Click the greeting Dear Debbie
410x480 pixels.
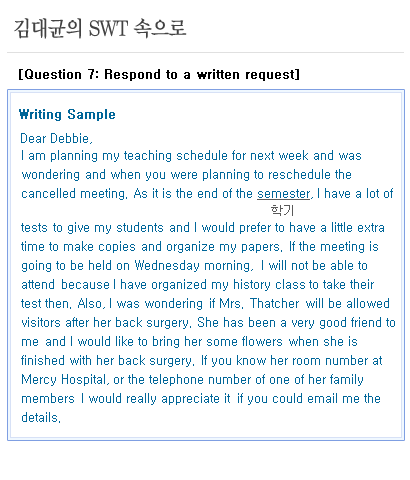[x=56, y=138]
